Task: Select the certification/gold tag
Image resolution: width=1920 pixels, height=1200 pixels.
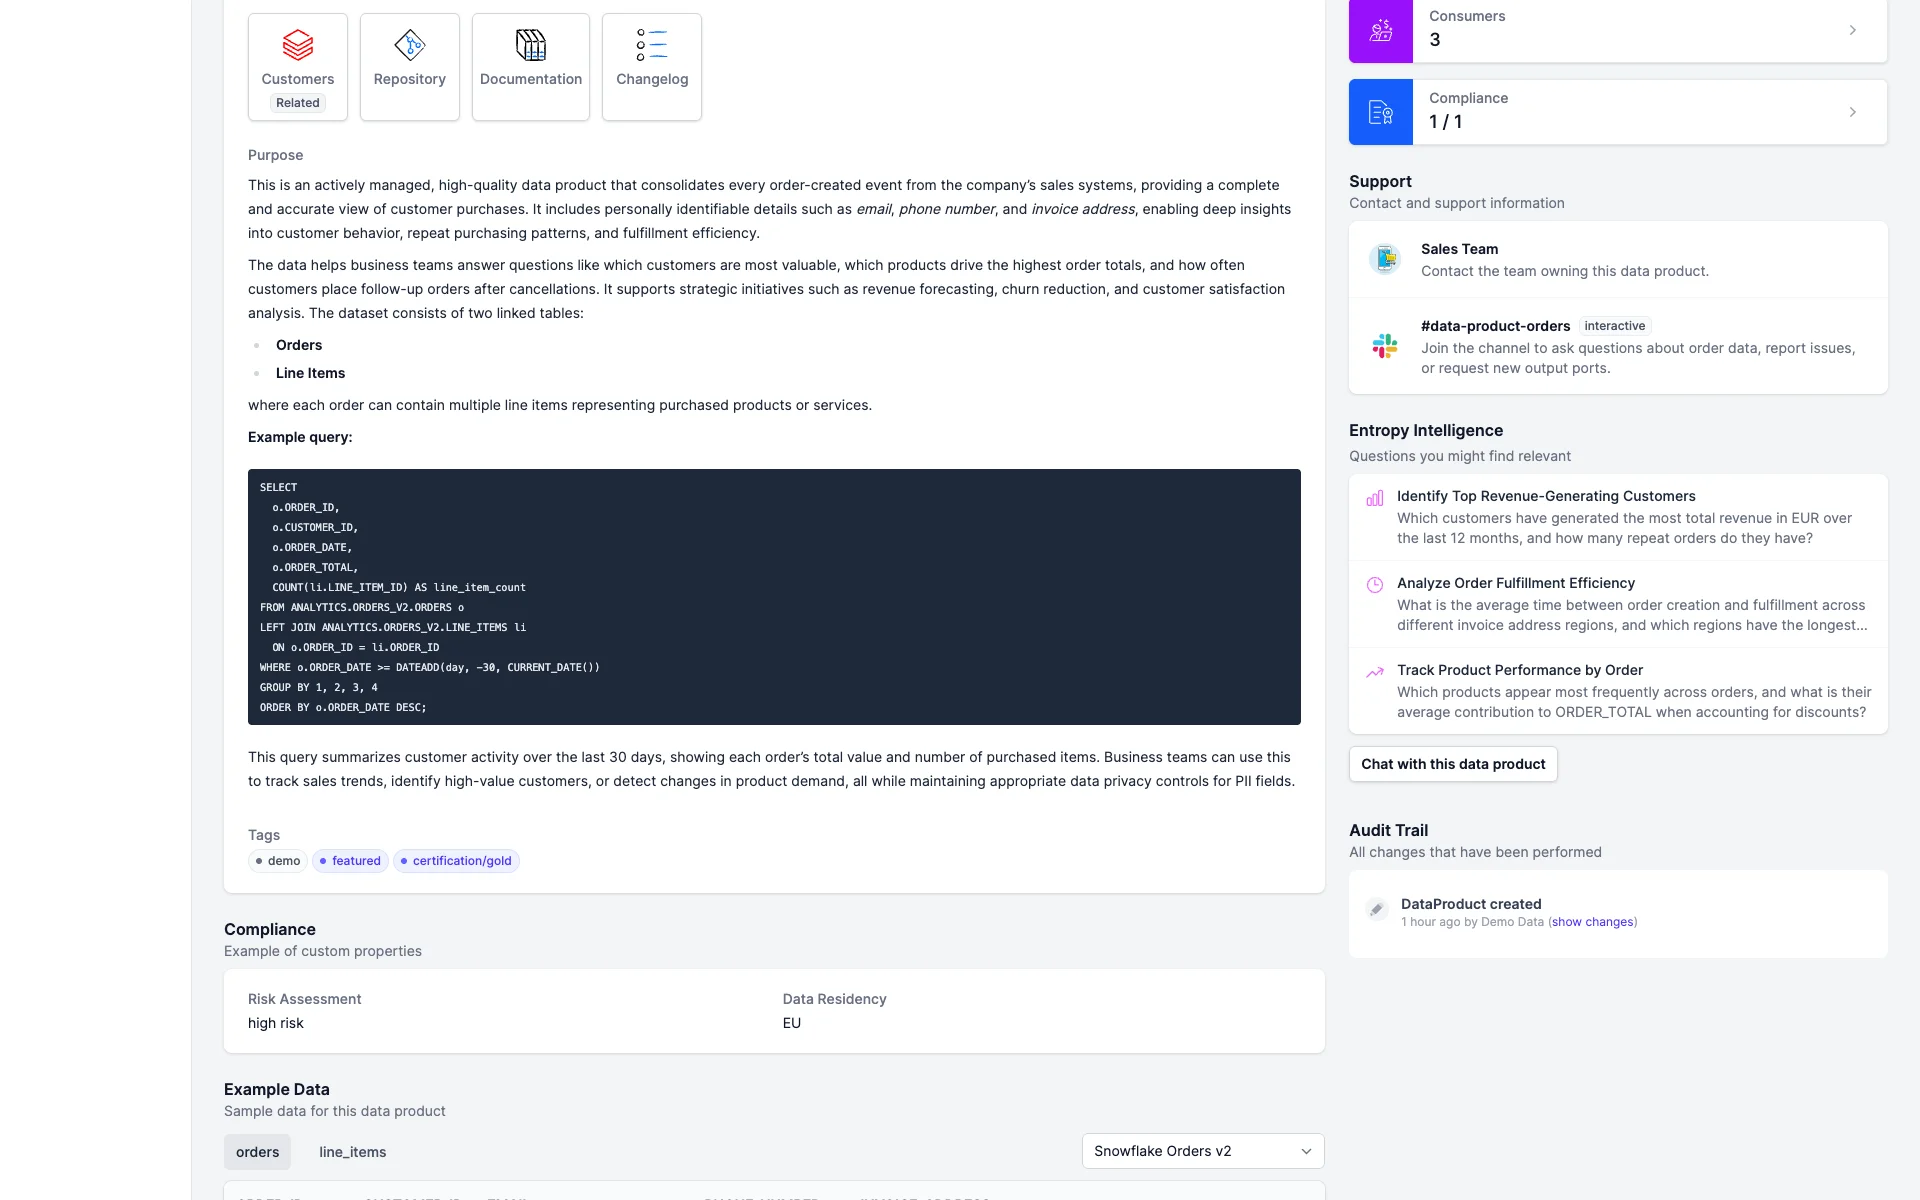Action: (x=456, y=860)
